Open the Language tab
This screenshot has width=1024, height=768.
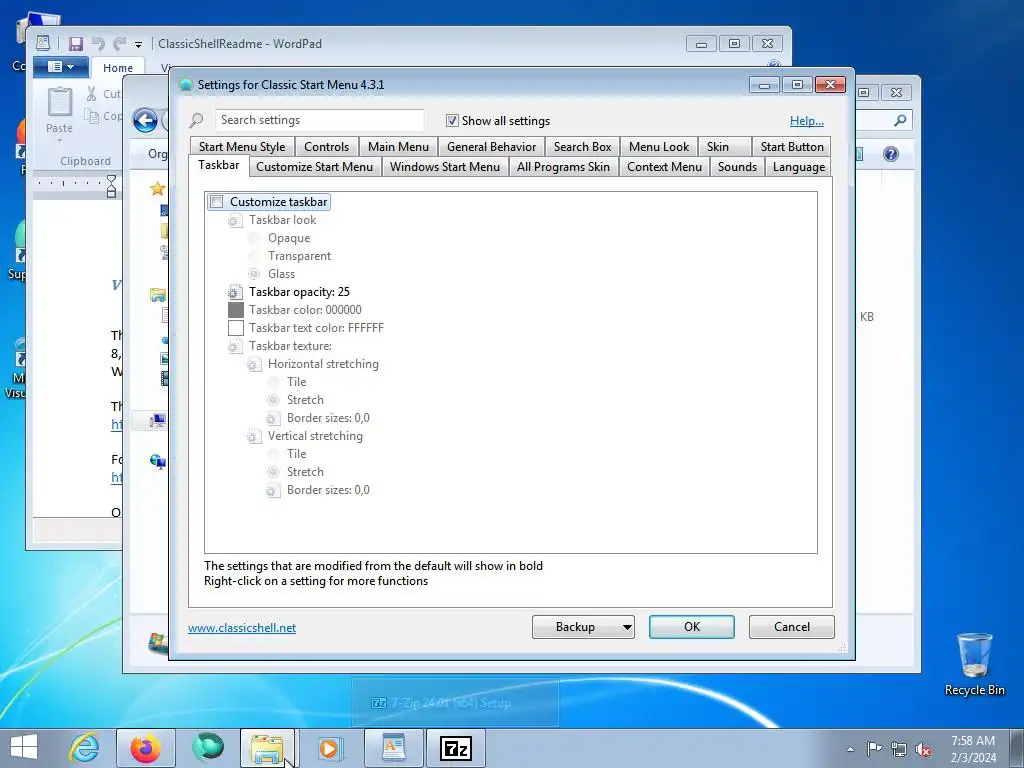pos(799,167)
